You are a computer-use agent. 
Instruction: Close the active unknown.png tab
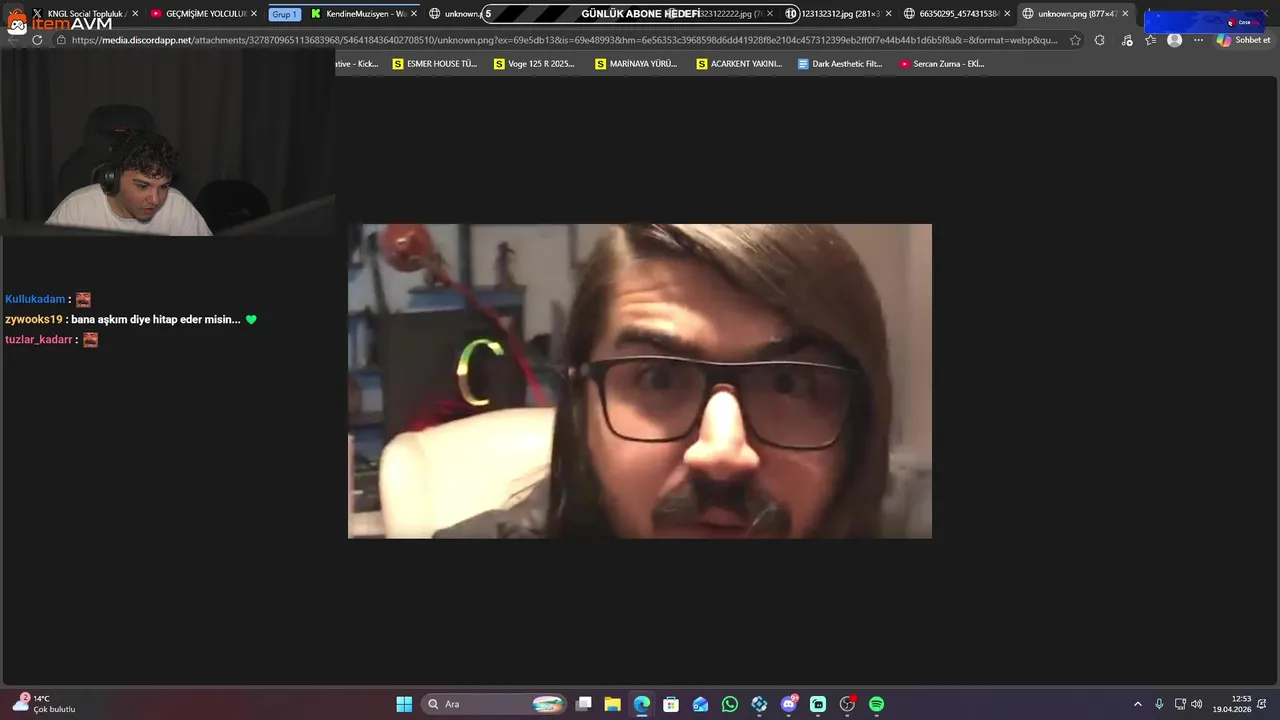click(x=1125, y=14)
